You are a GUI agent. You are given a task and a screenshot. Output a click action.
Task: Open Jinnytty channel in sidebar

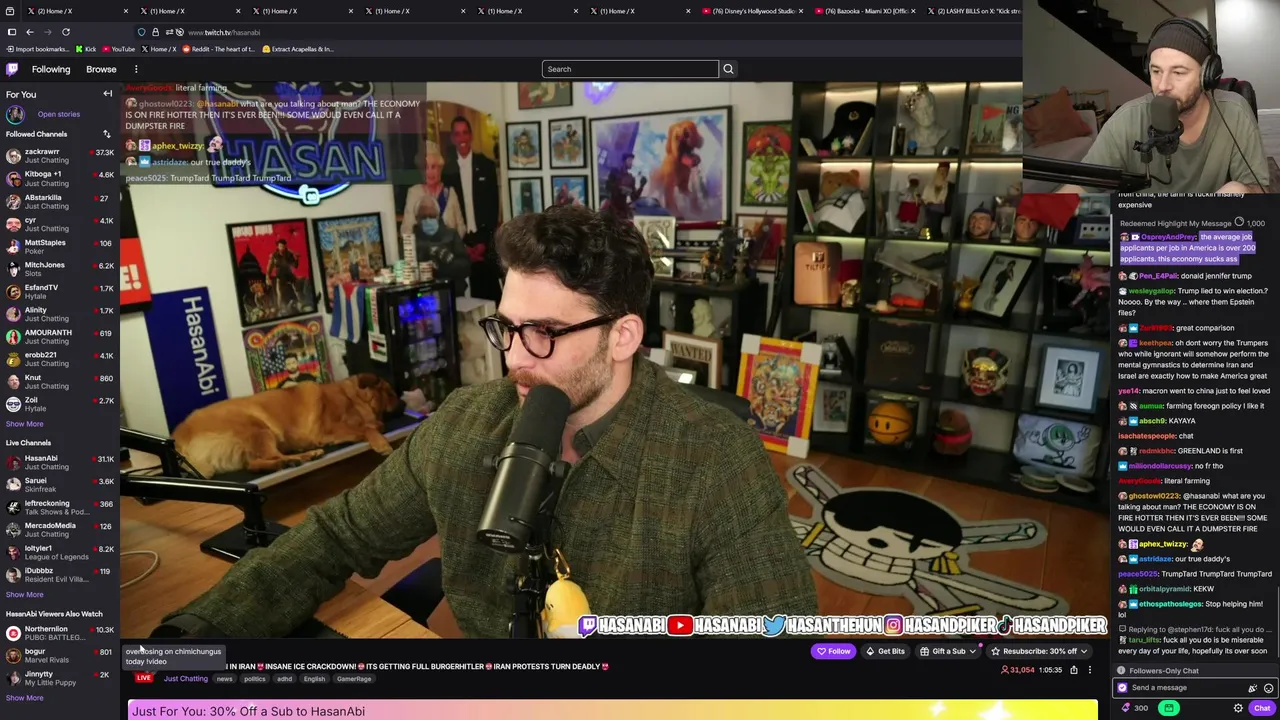[x=60, y=678]
